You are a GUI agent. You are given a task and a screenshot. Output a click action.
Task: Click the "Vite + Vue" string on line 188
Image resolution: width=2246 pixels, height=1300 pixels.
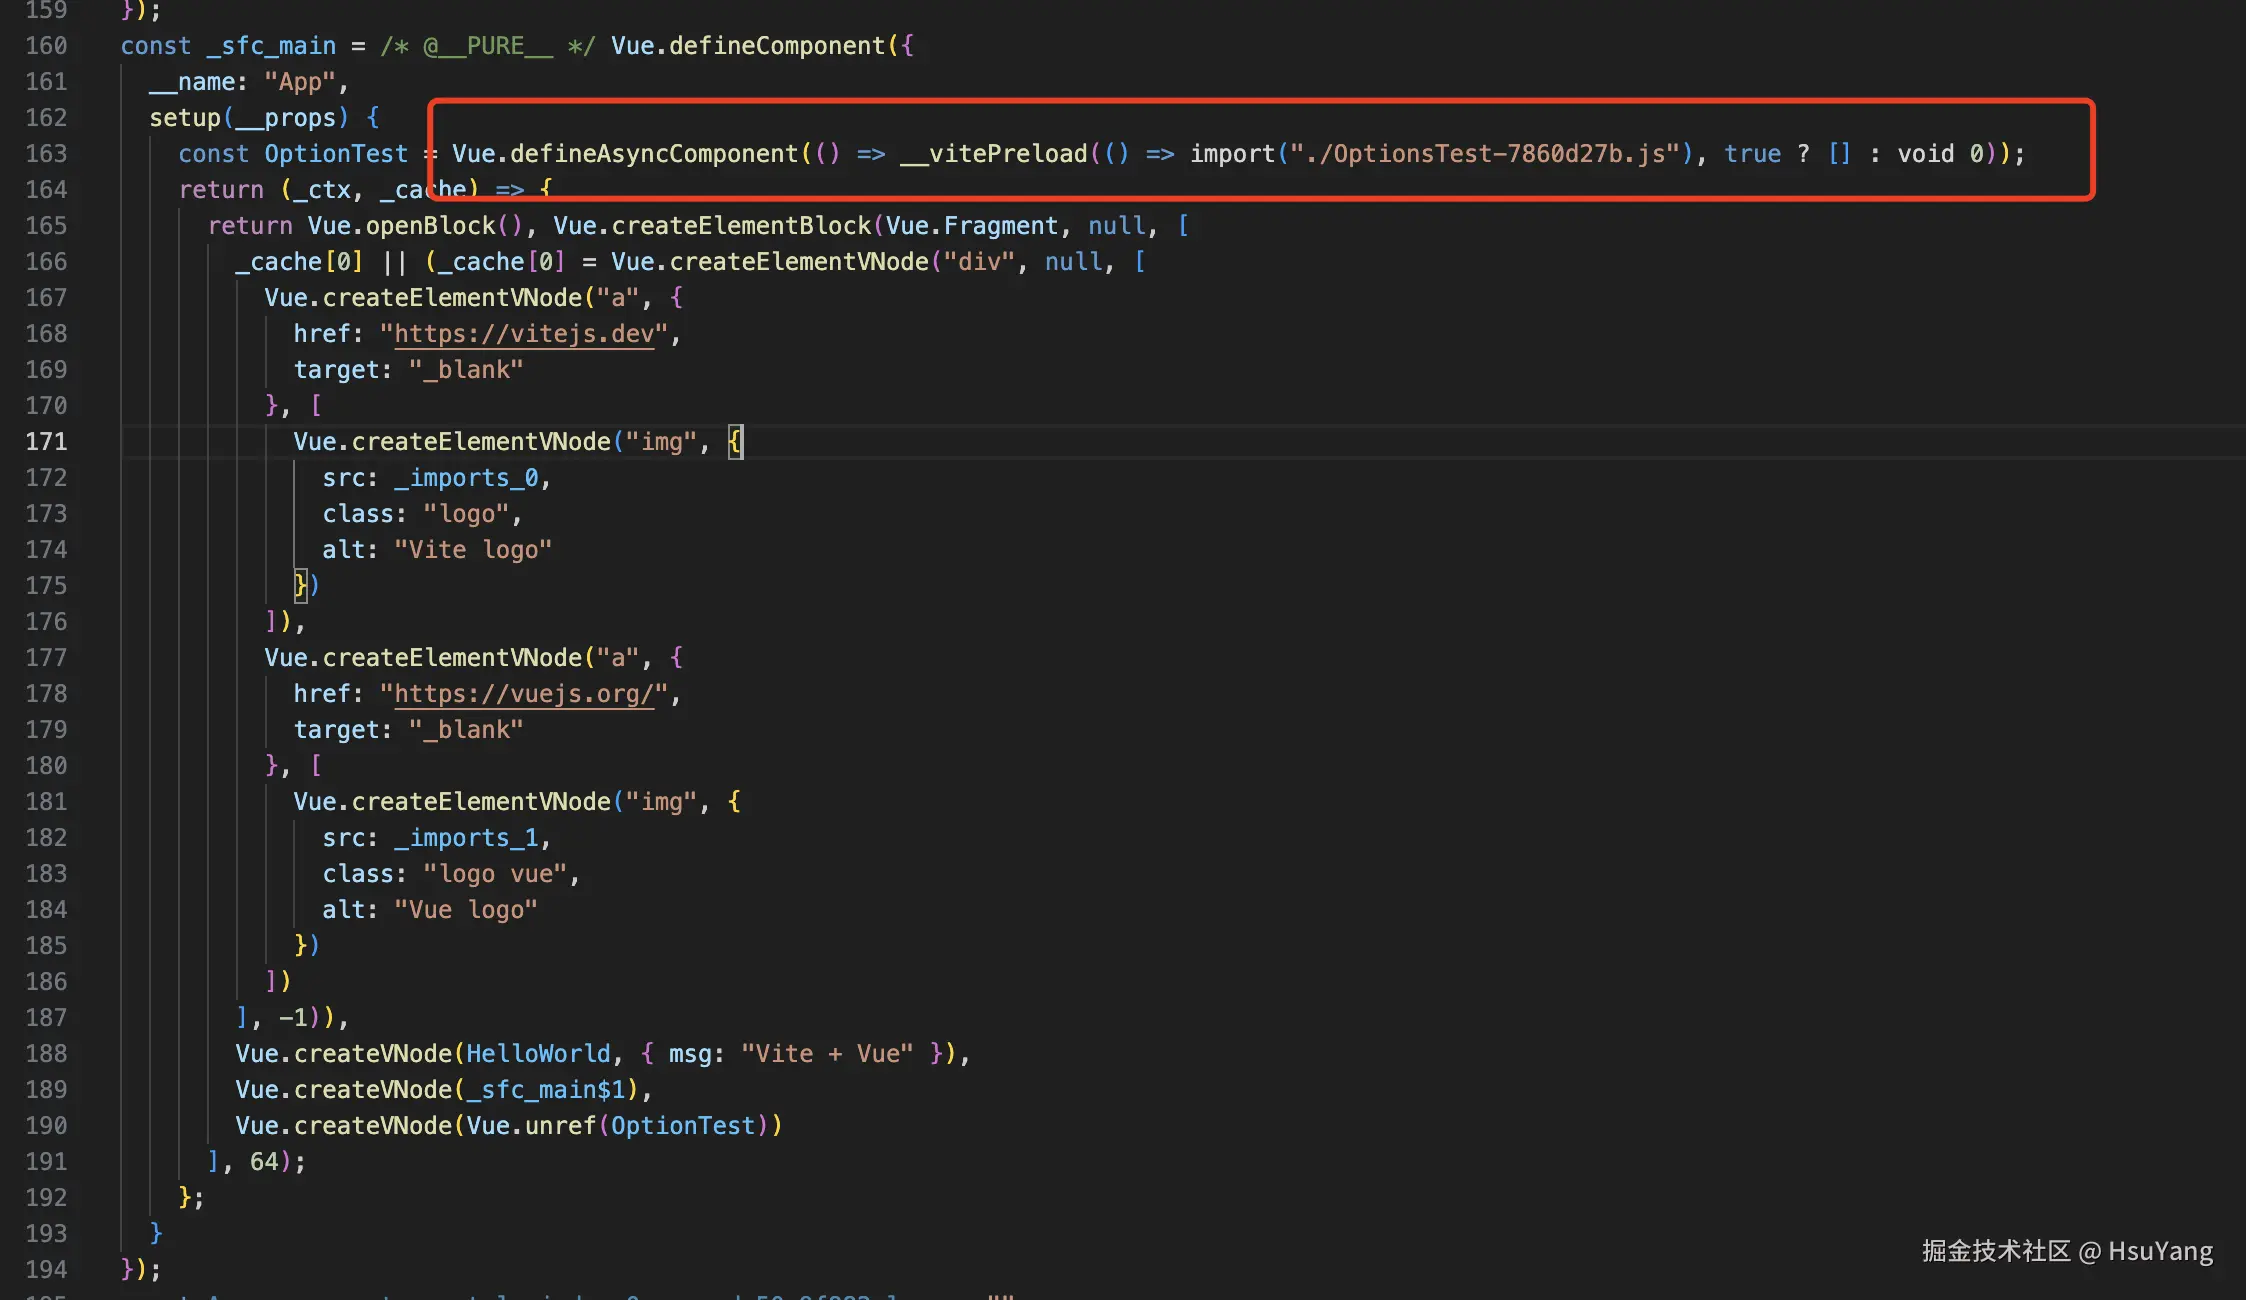pos(827,1054)
